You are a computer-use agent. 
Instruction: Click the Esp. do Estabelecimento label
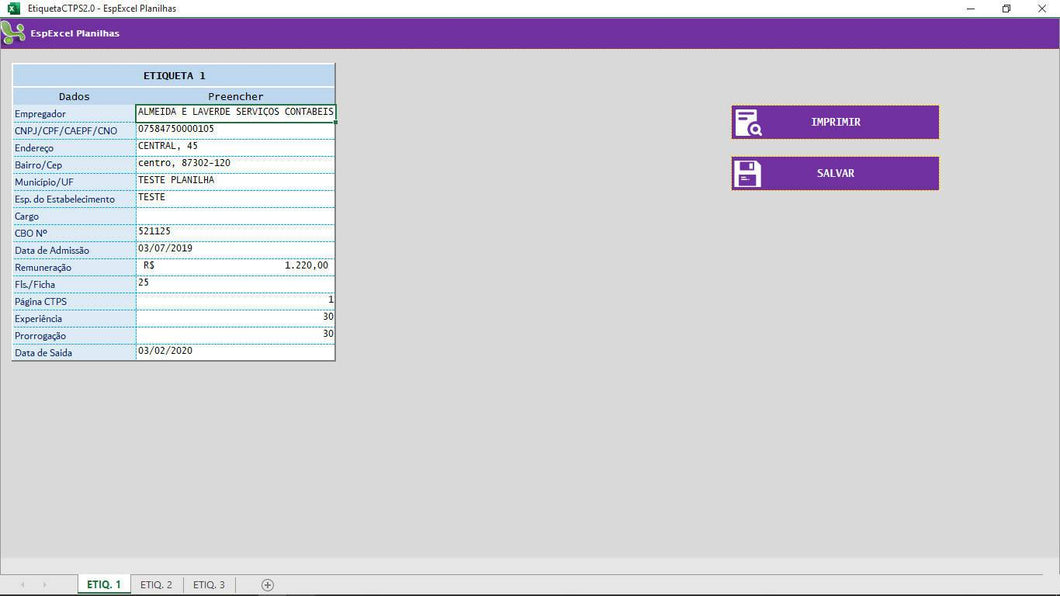coord(65,199)
